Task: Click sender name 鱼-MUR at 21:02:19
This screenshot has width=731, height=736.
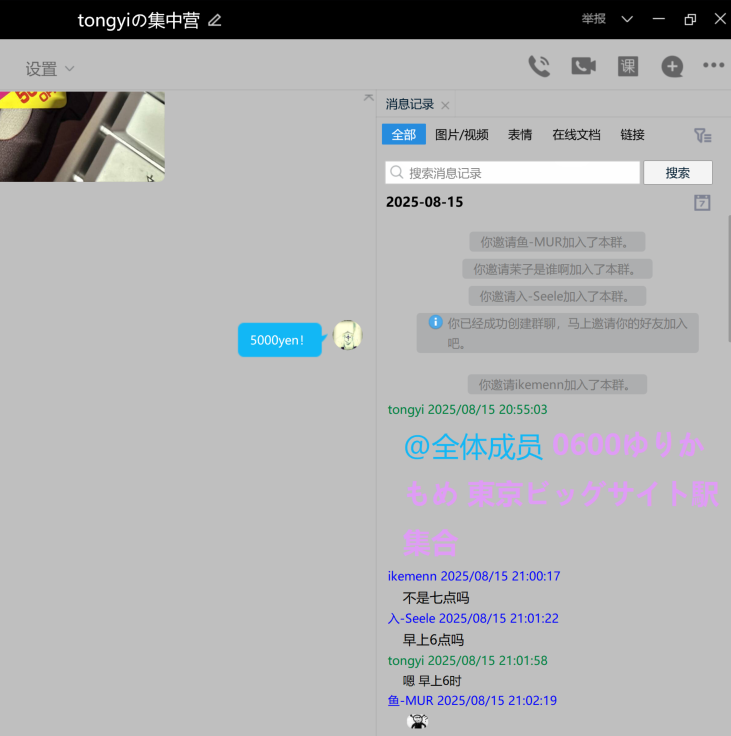Action: [x=411, y=700]
